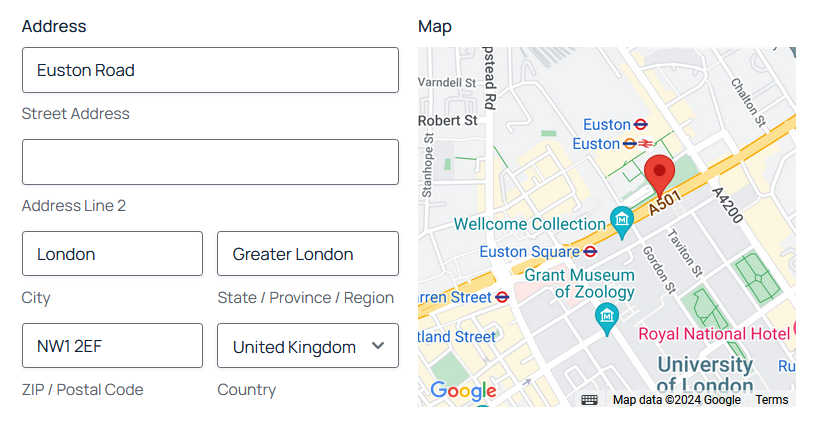Image resolution: width=818 pixels, height=432 pixels.
Task: Click the ZIP / Postal Code field
Action: point(112,346)
